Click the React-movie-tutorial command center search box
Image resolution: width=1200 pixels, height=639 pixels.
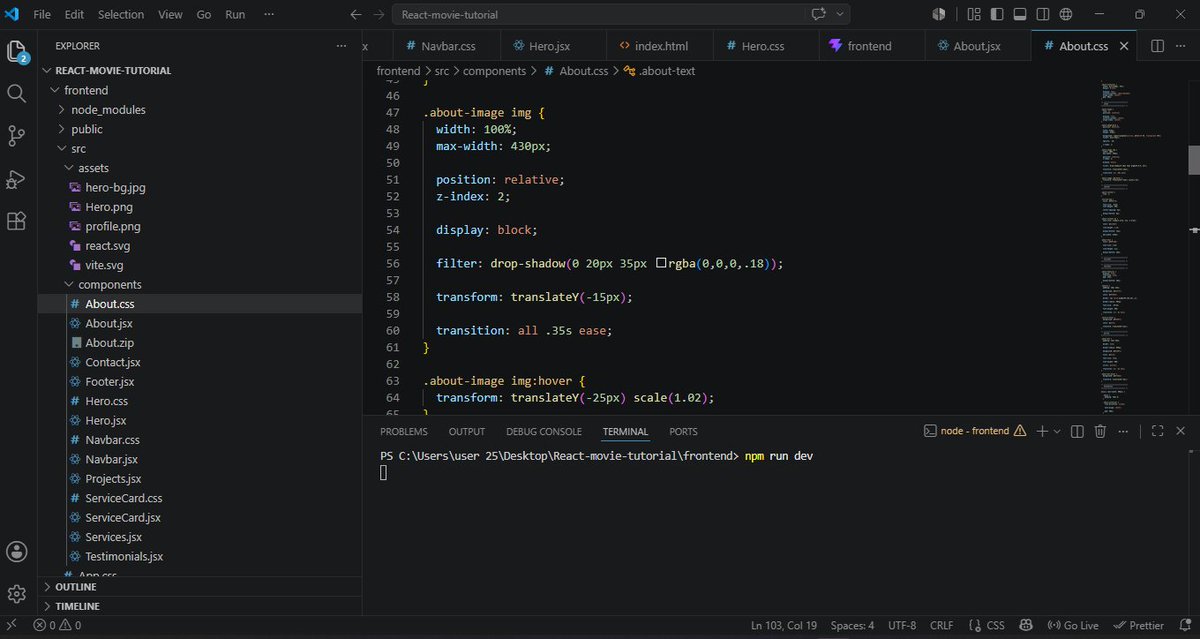point(597,15)
